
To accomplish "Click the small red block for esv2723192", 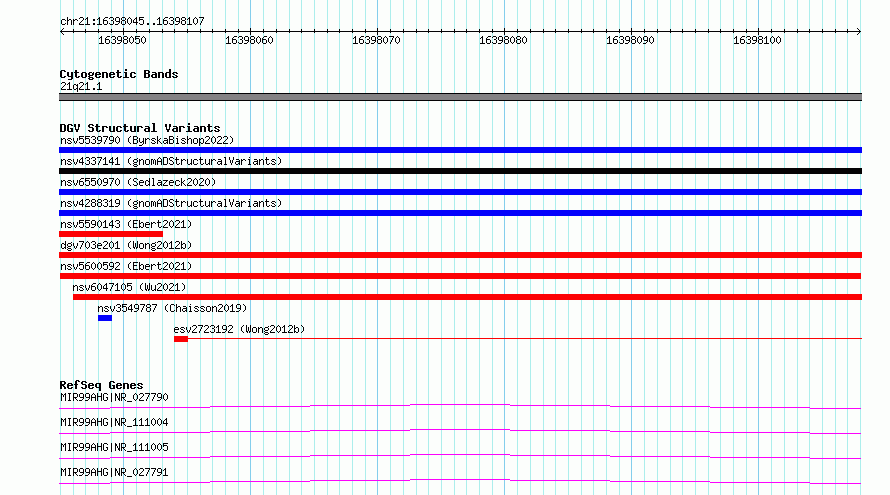I will [180, 339].
